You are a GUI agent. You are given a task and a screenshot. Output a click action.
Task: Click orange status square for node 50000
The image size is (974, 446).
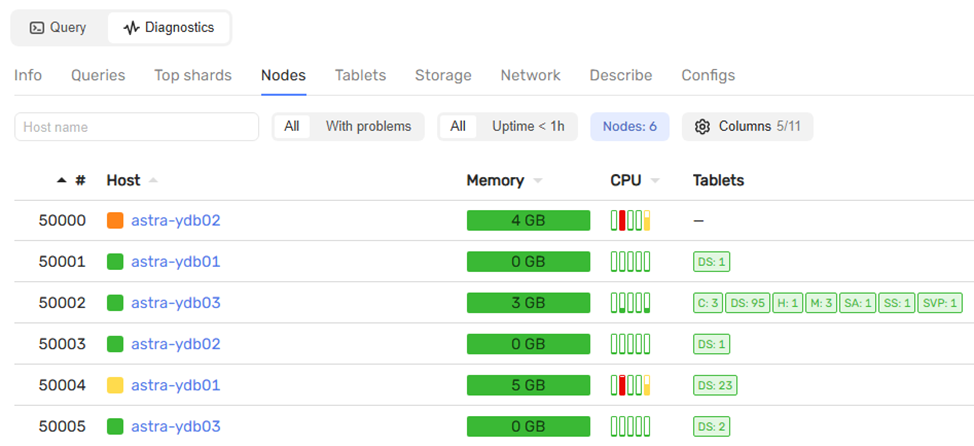point(115,221)
